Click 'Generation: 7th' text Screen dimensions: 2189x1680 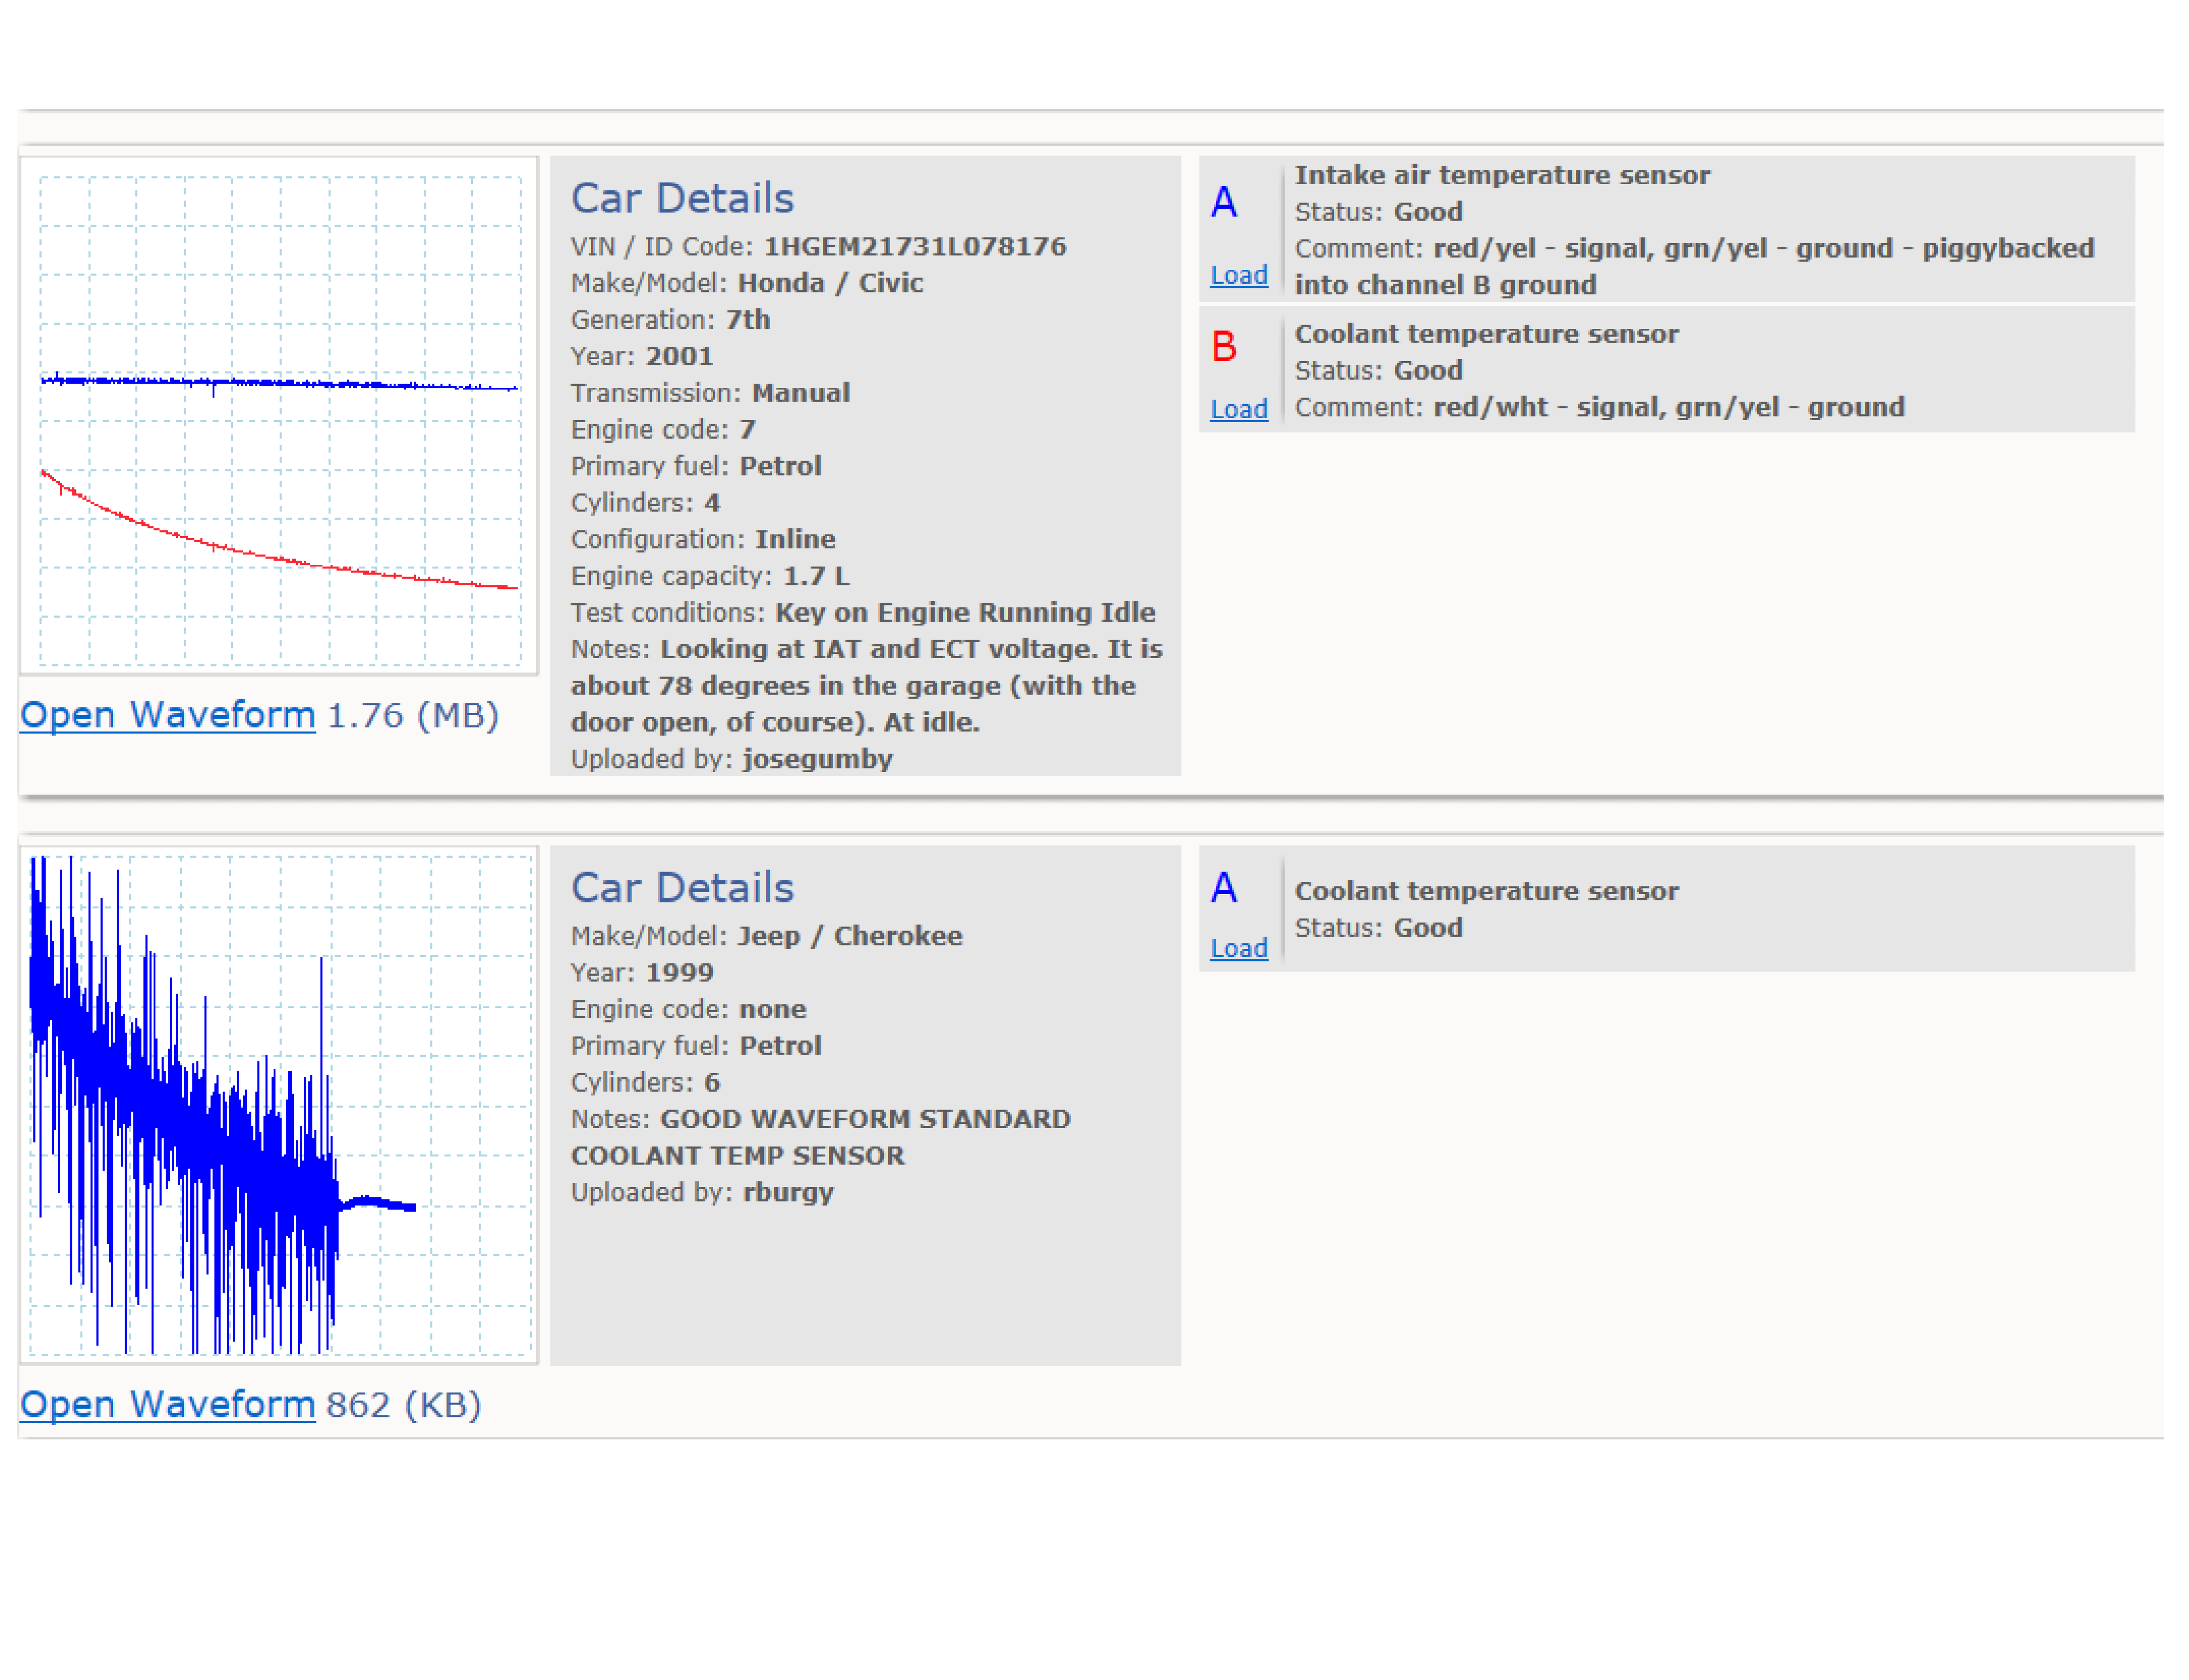(671, 320)
